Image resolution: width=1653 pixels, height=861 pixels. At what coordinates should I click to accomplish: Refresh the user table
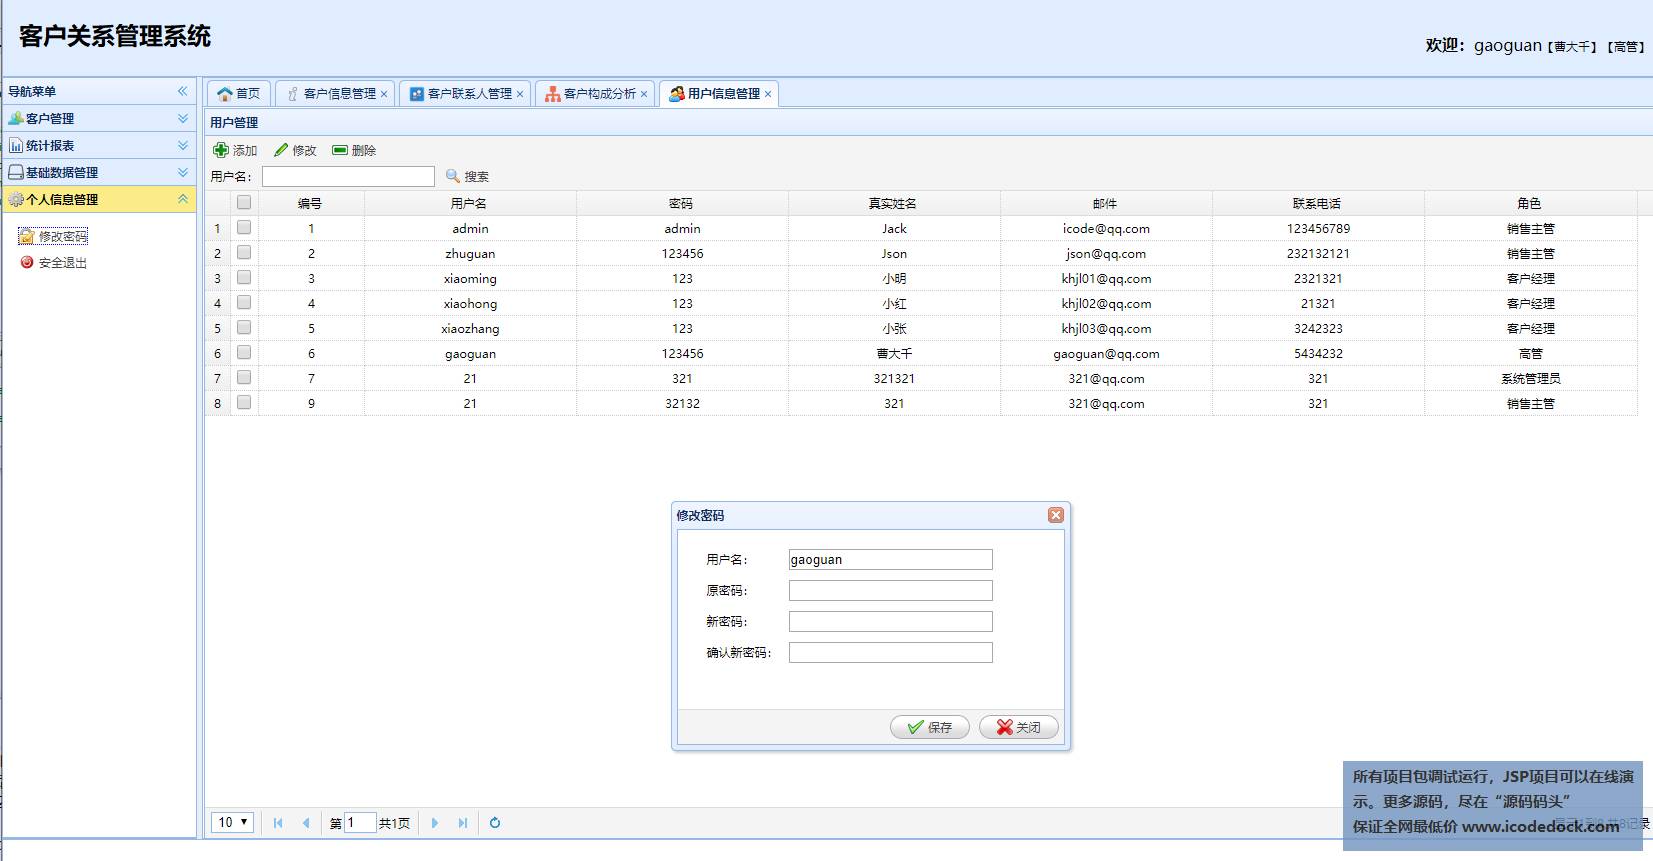(495, 823)
